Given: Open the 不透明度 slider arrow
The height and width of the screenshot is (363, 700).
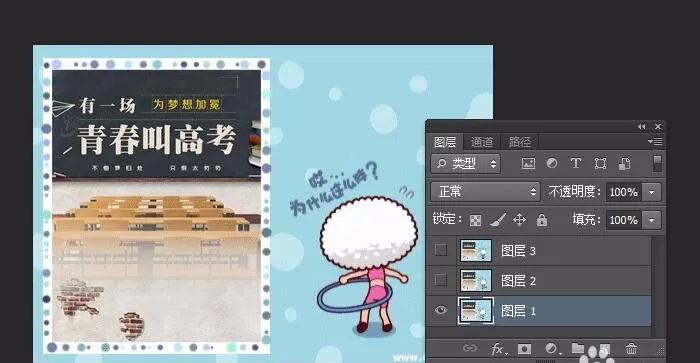Looking at the screenshot, I should point(651,192).
